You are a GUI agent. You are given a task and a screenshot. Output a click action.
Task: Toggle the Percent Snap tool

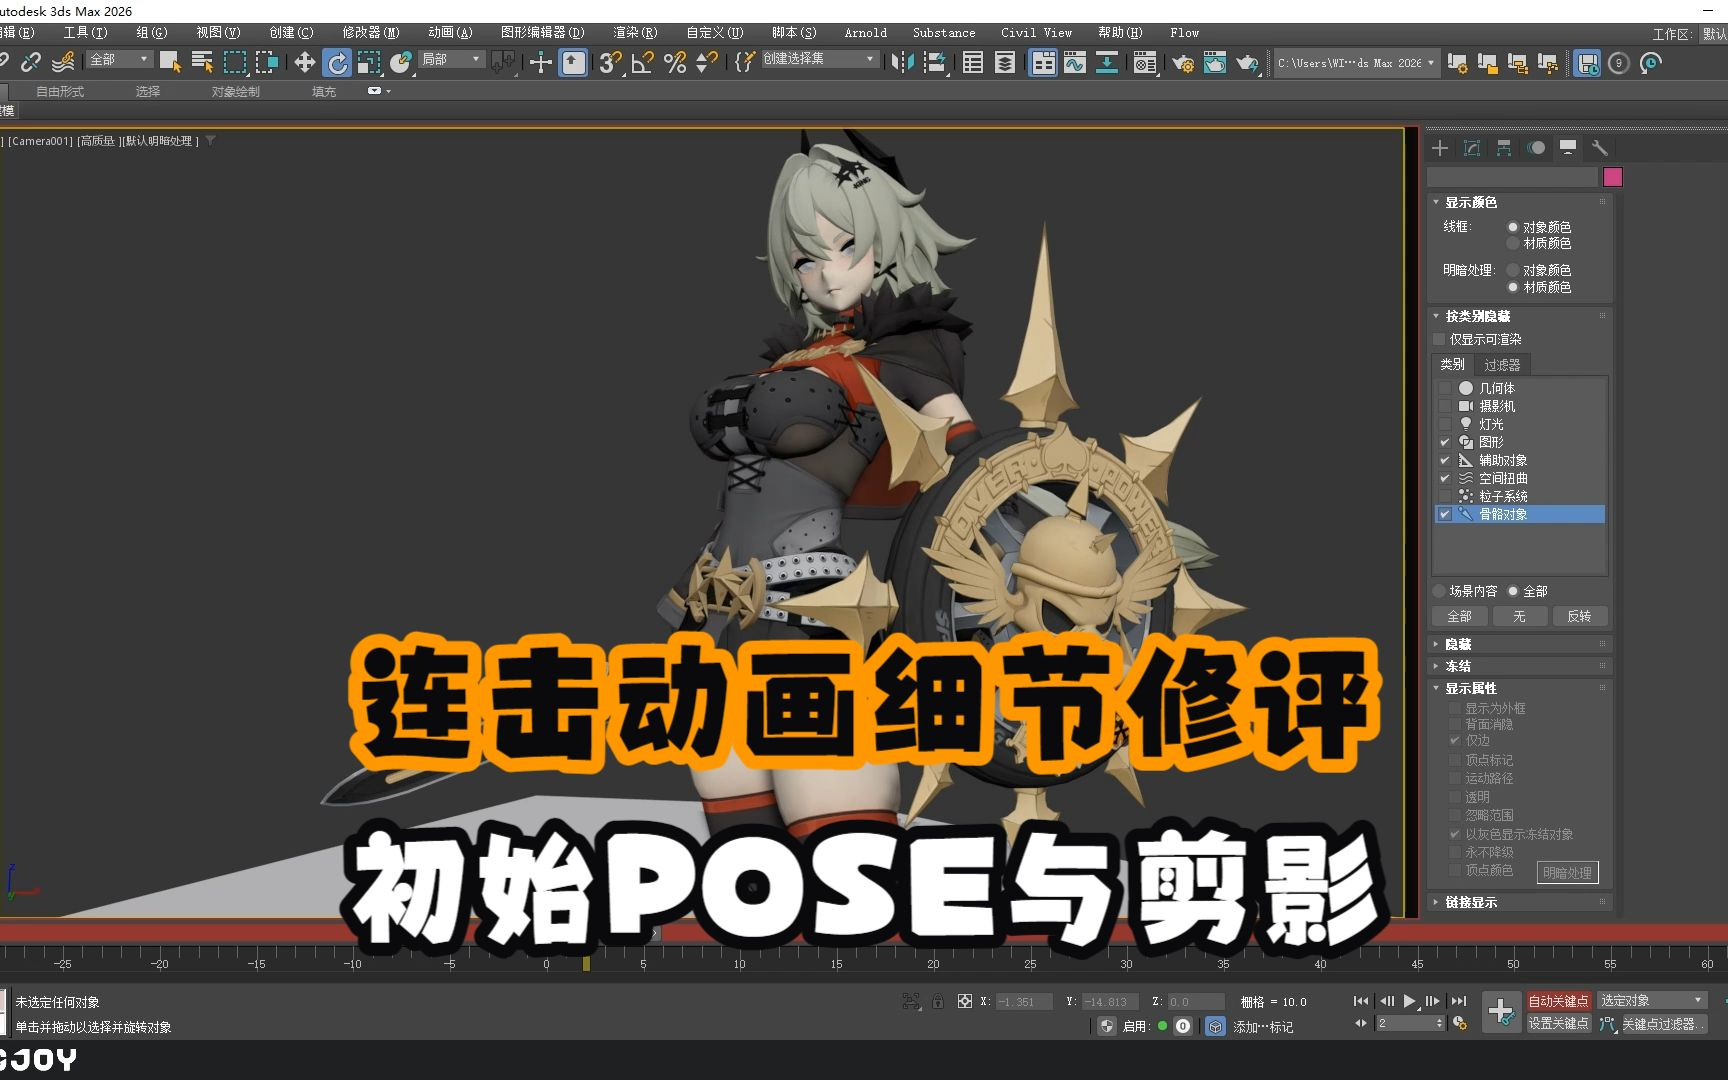[675, 63]
